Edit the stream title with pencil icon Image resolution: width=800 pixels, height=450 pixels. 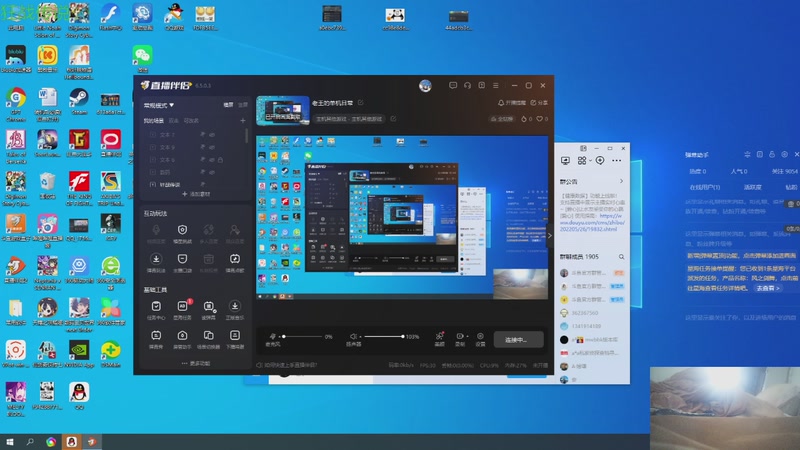click(361, 103)
